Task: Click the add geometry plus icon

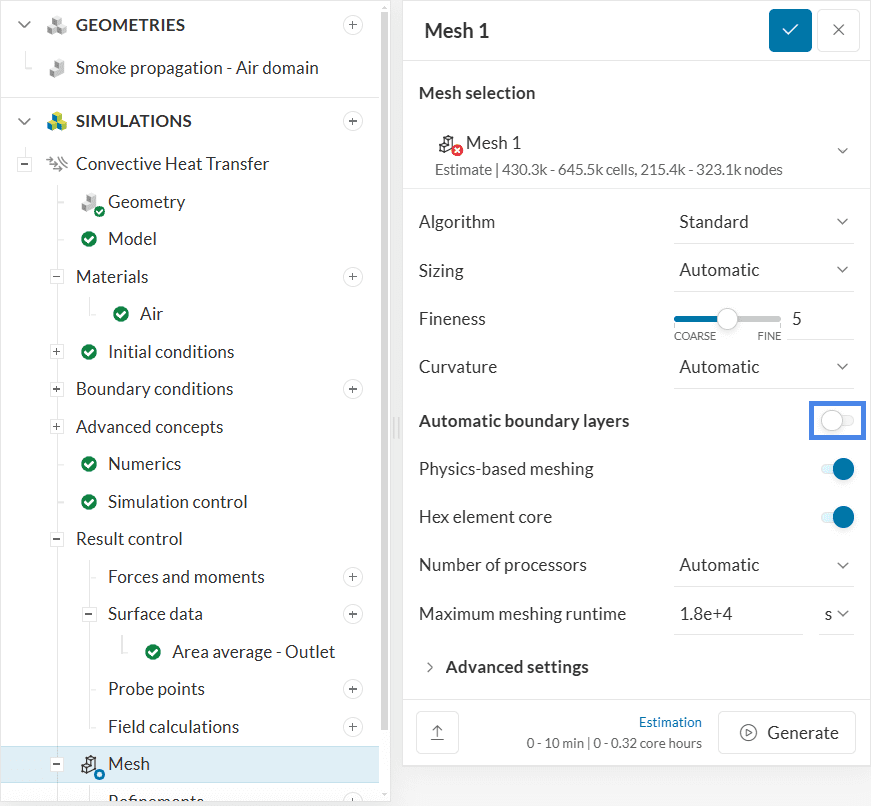Action: [352, 25]
